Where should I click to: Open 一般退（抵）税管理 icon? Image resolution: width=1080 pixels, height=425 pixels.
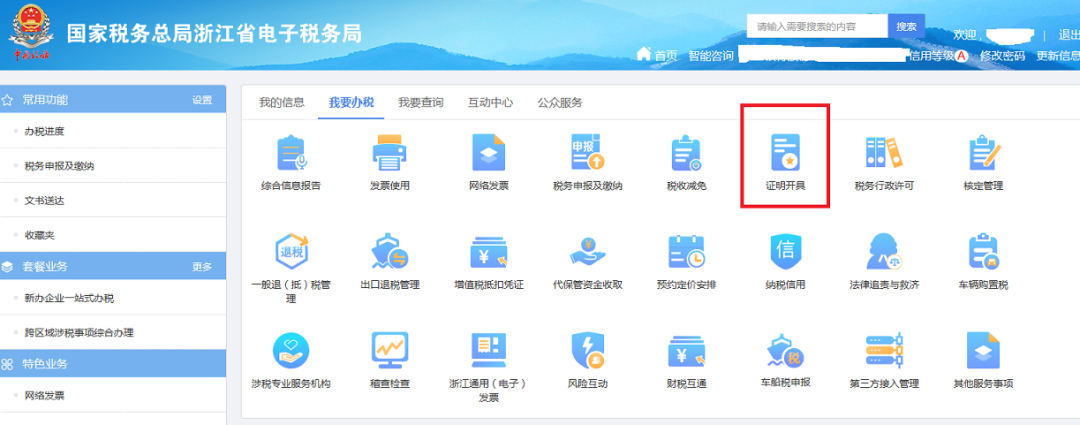pos(291,251)
